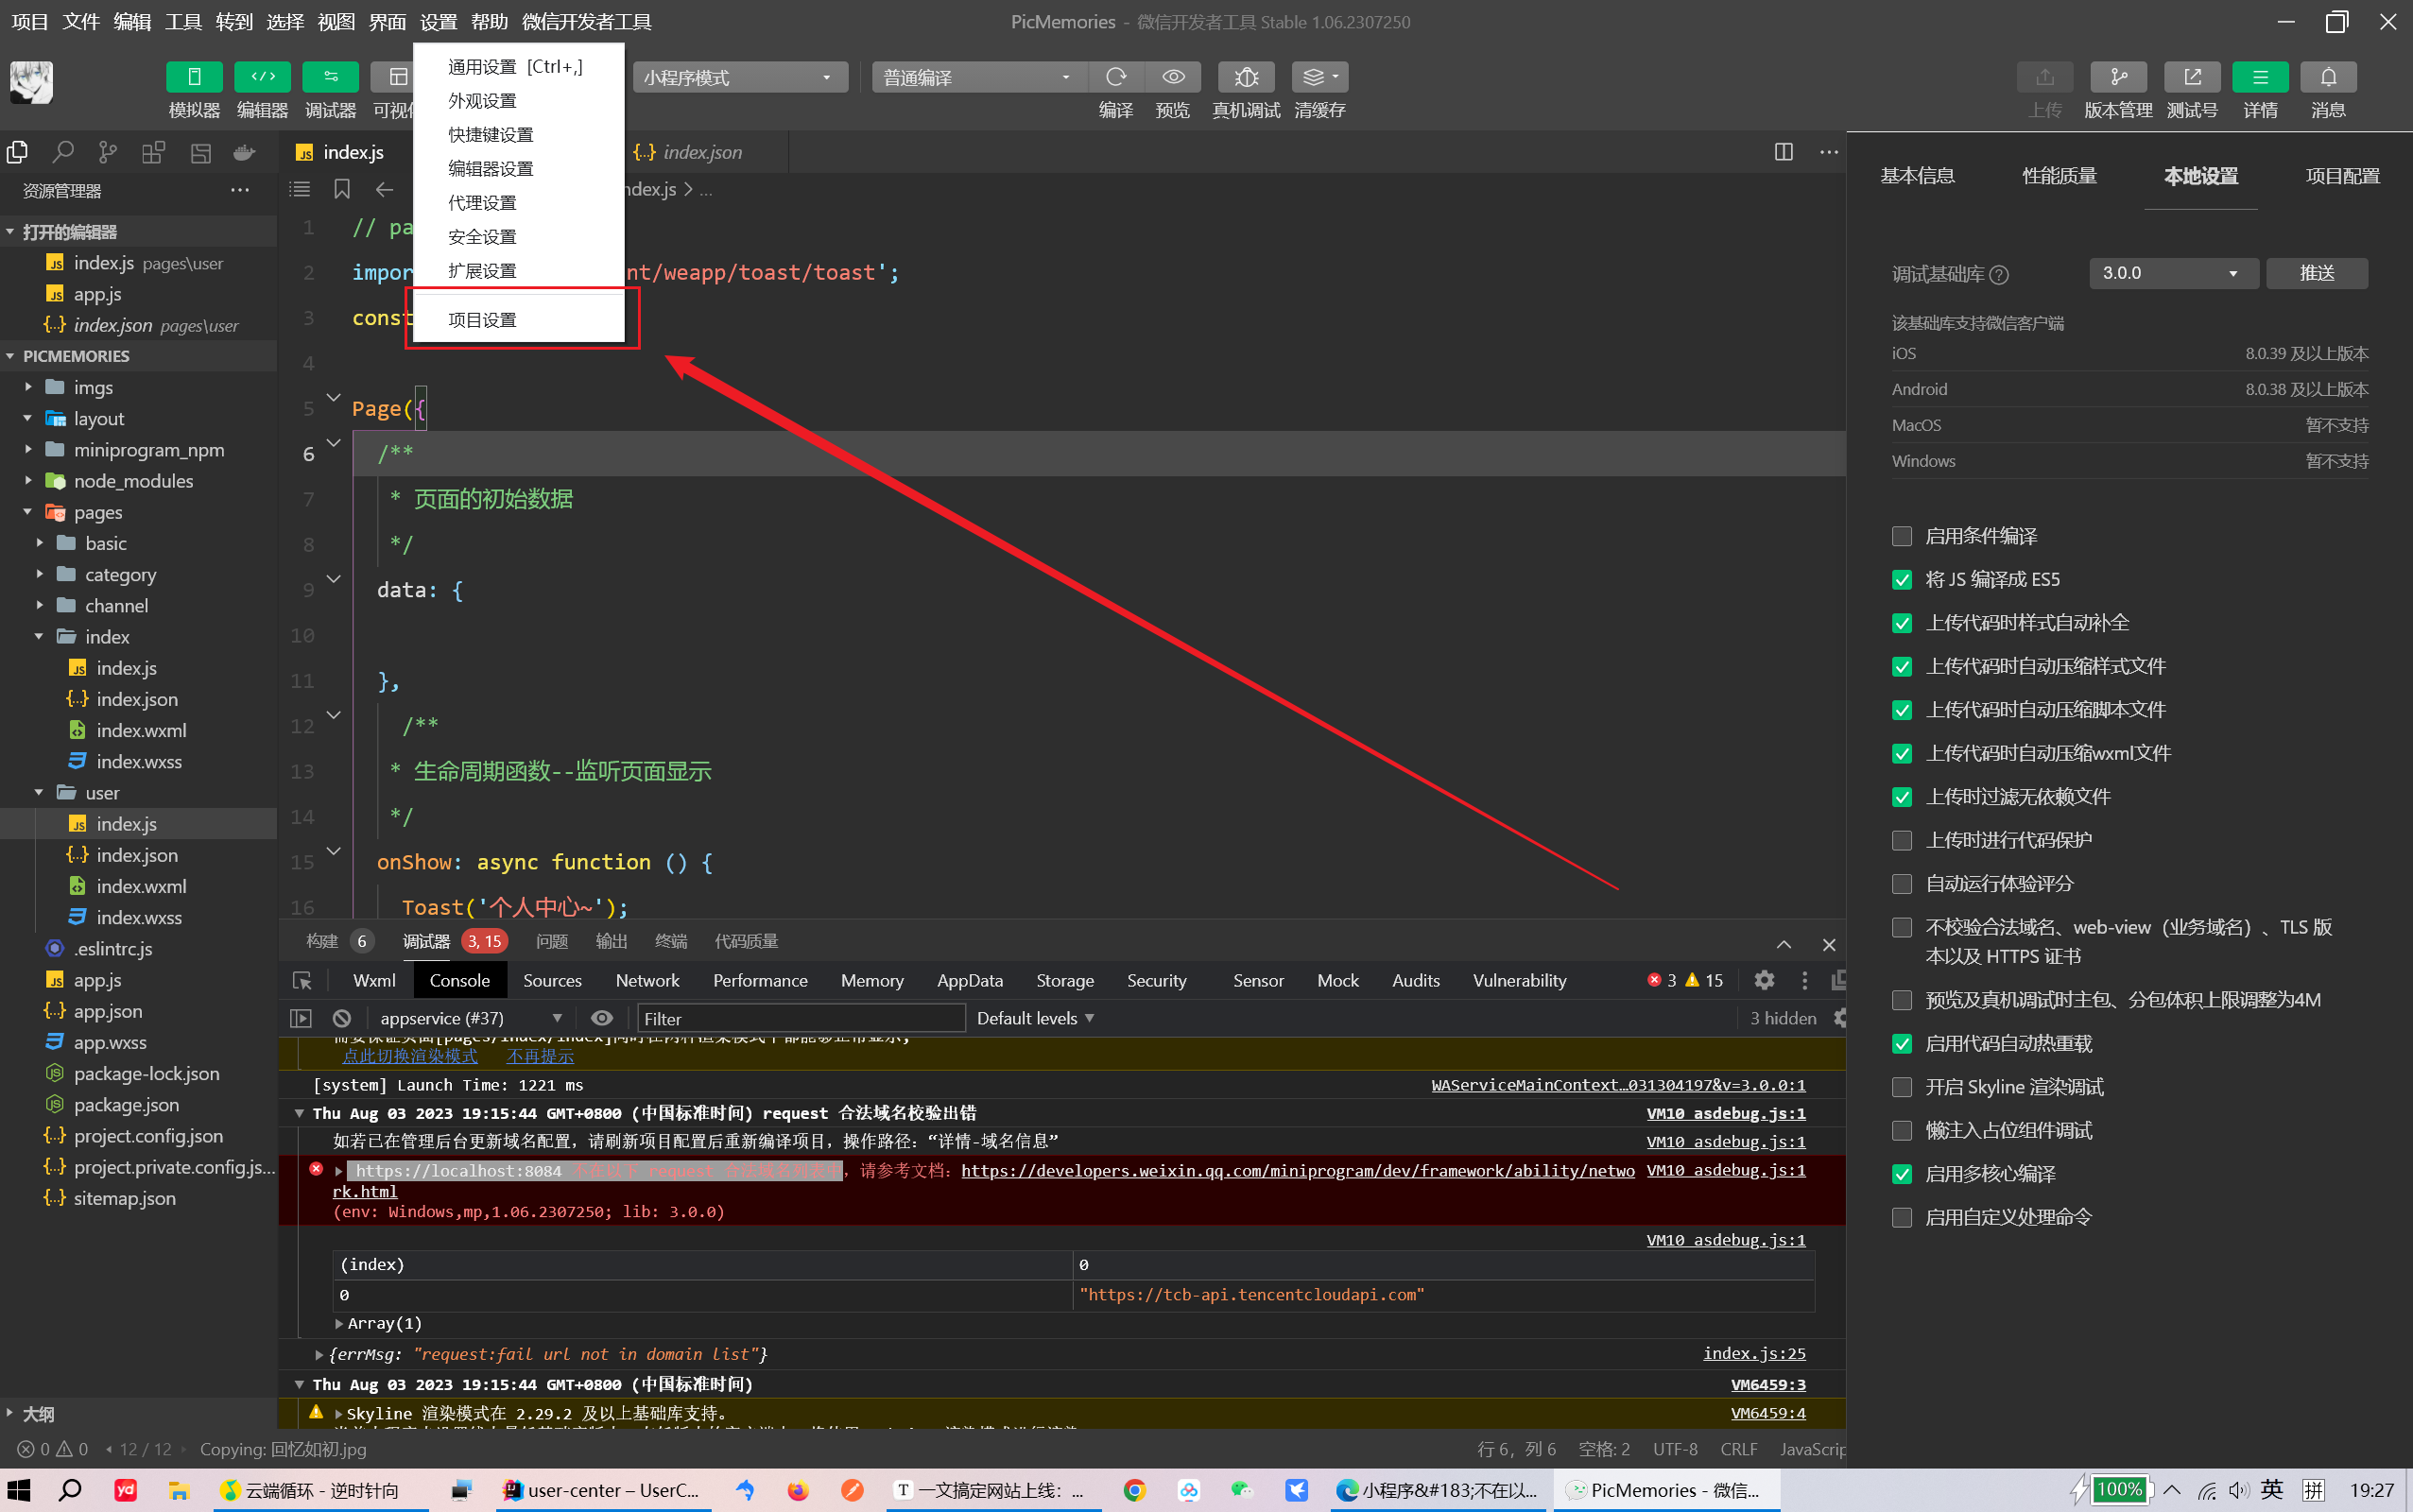The width and height of the screenshot is (2413, 1512).
Task: Expand the node_modules folder
Action: [x=133, y=481]
